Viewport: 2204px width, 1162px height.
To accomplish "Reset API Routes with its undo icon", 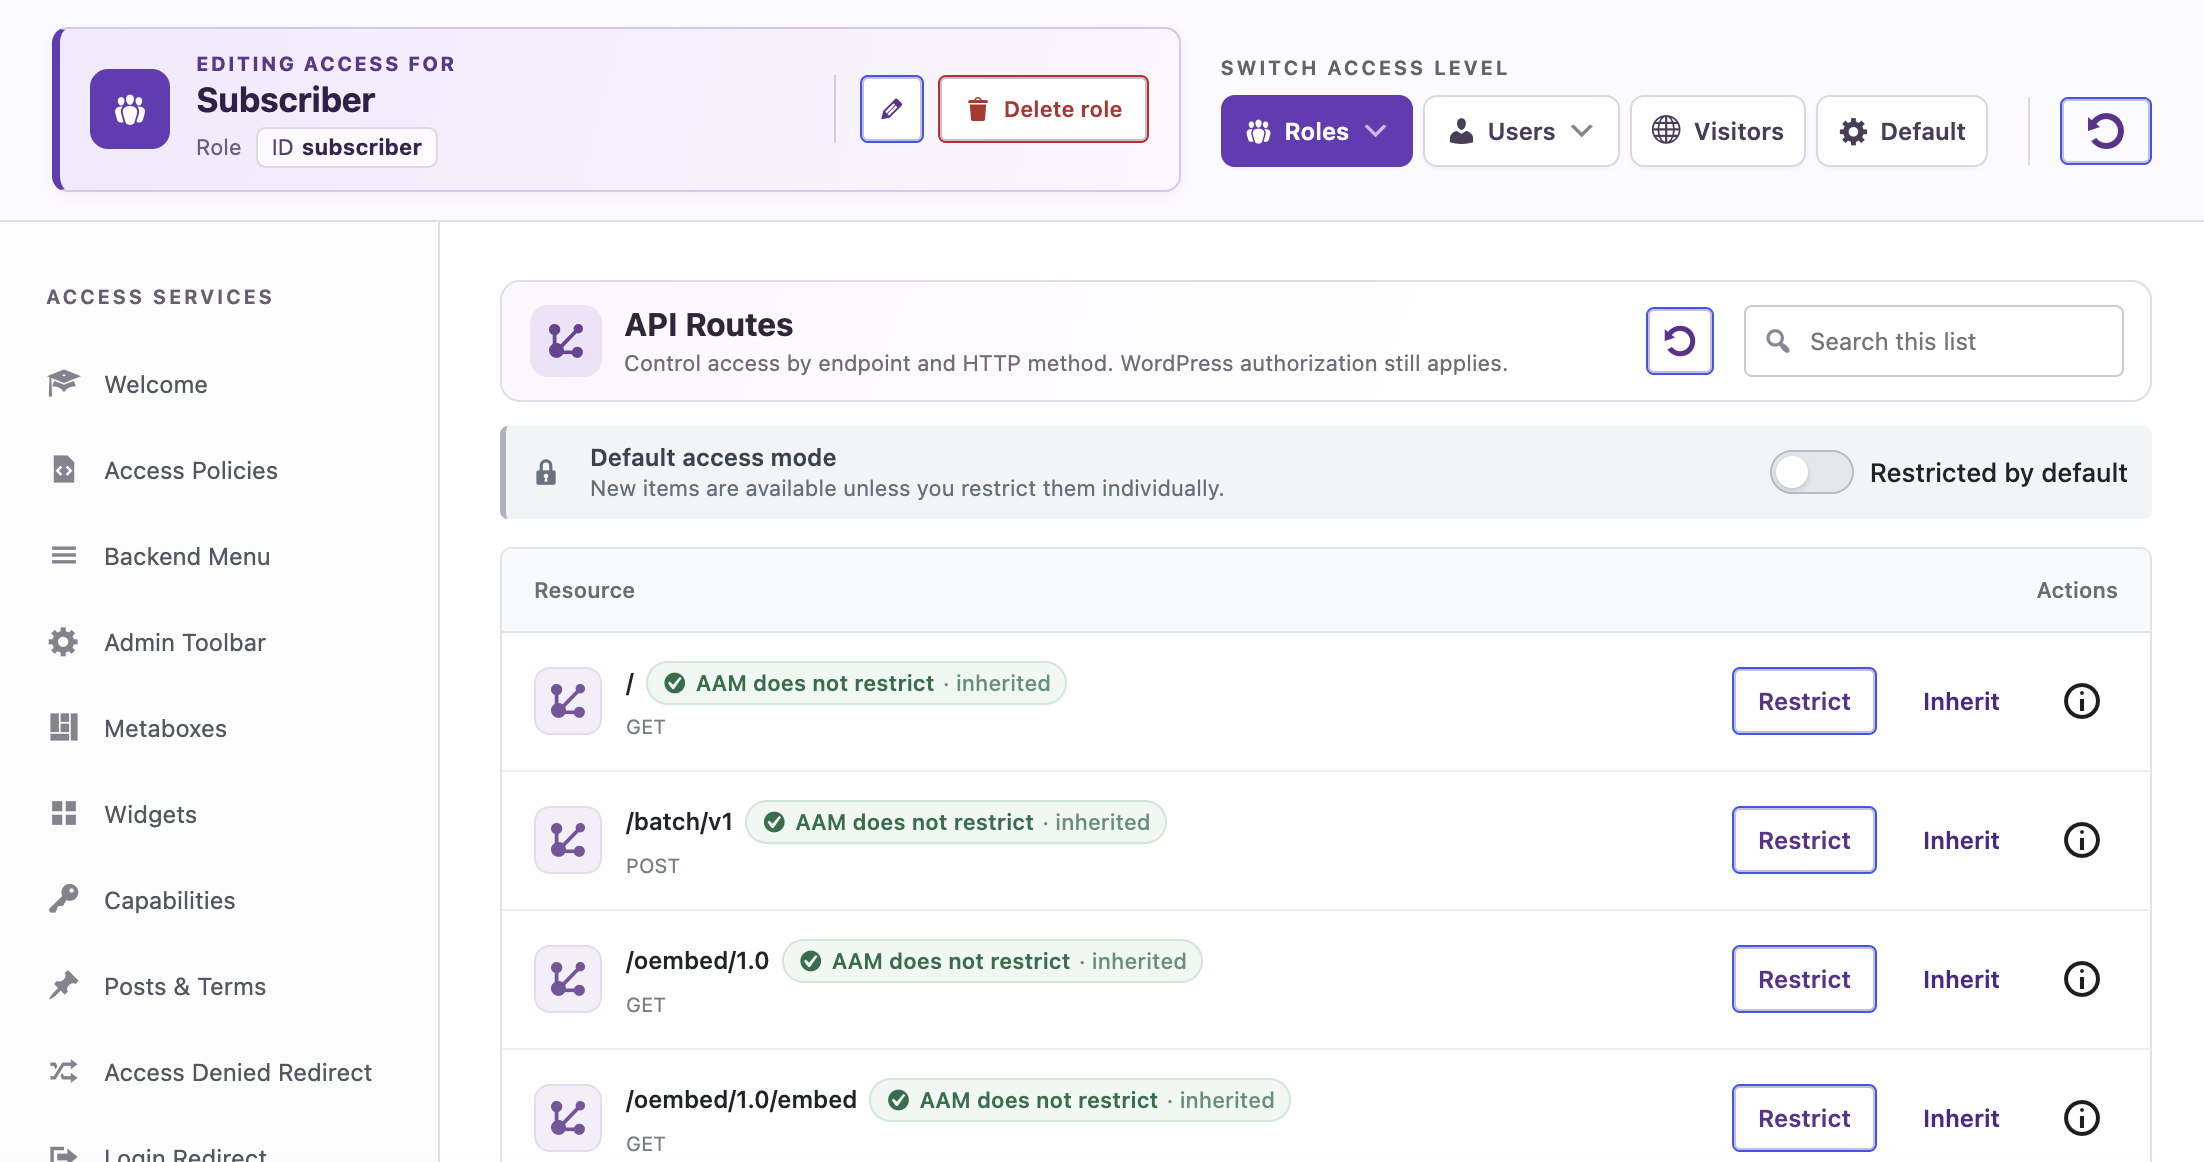I will coord(1680,341).
